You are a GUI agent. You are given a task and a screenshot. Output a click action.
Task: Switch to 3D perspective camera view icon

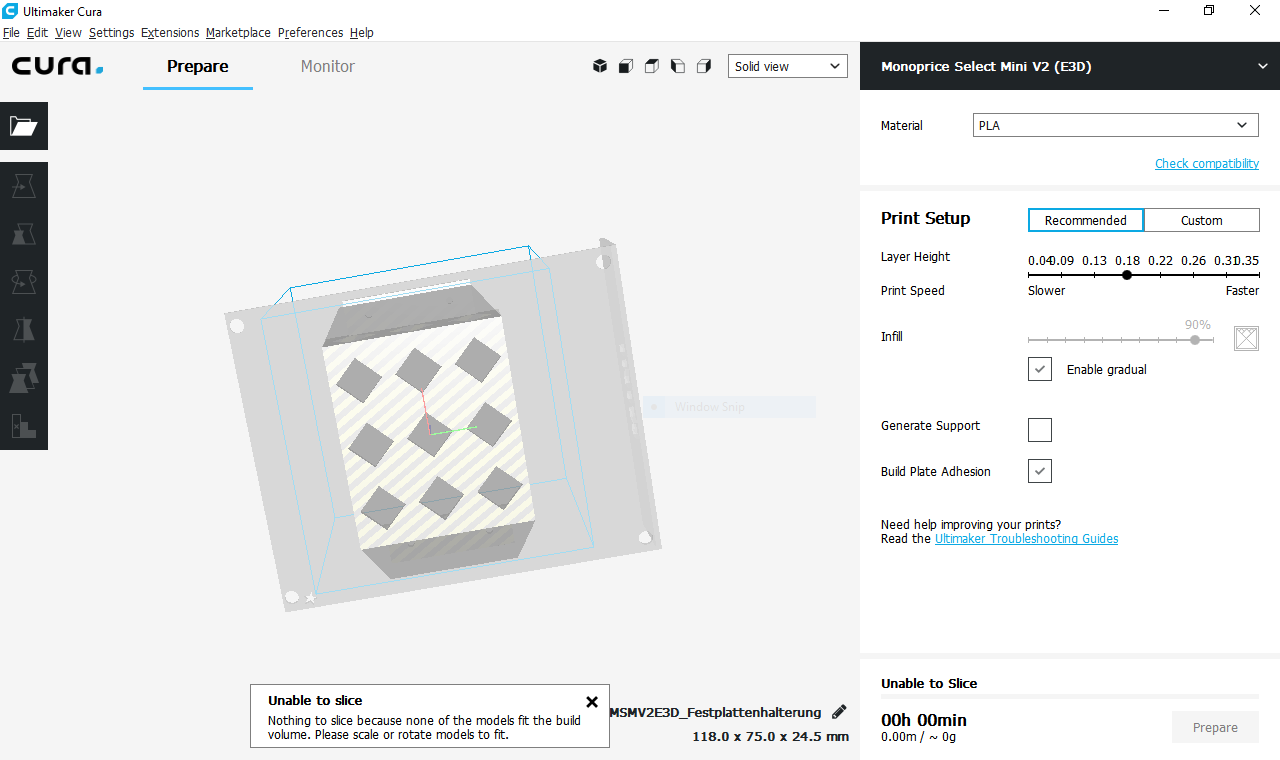[600, 66]
